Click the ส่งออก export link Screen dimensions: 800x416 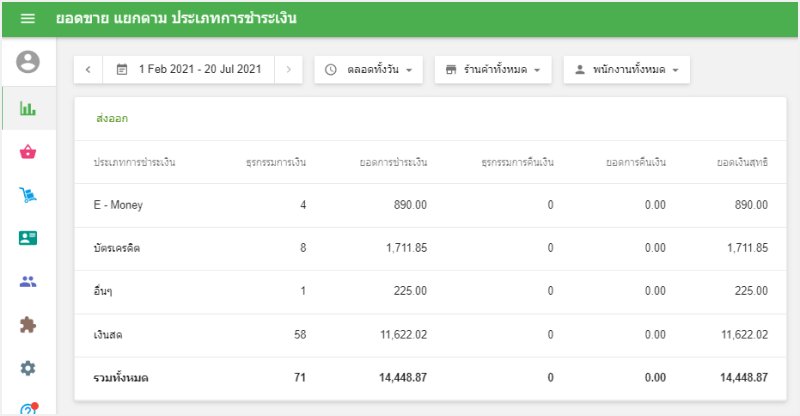click(112, 118)
